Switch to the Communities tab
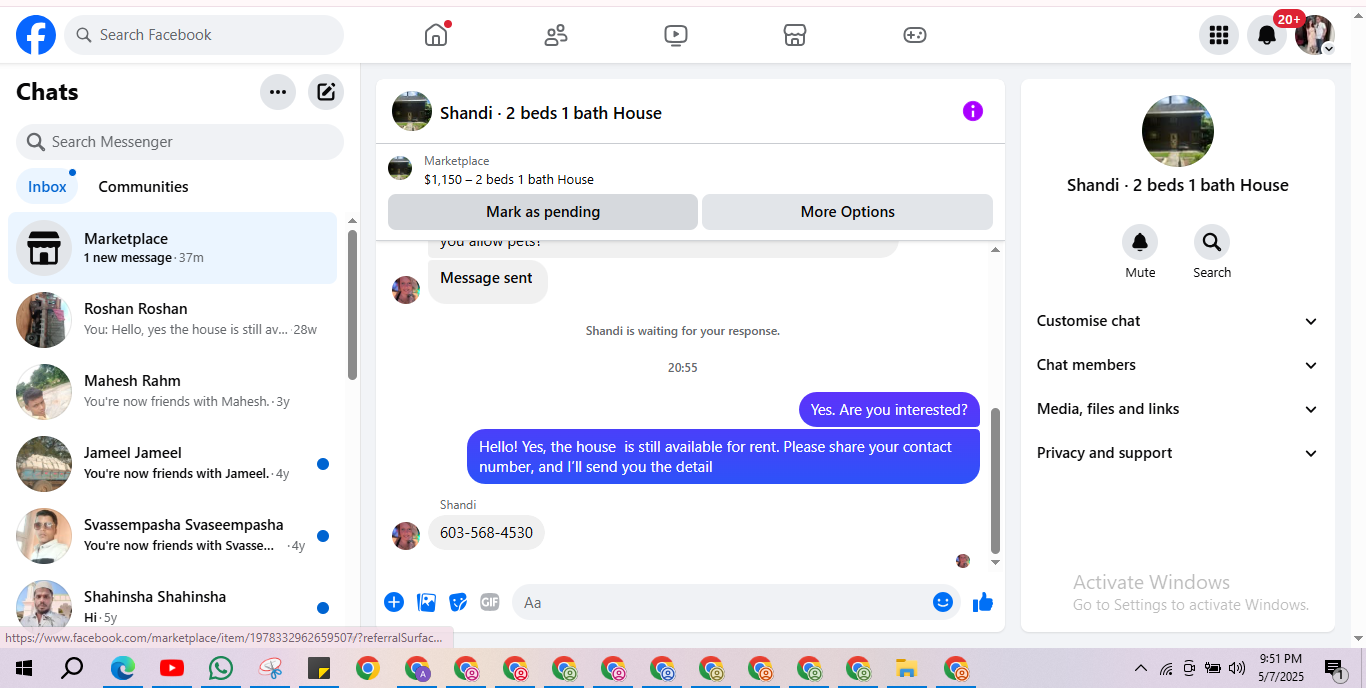This screenshot has width=1366, height=688. point(143,187)
